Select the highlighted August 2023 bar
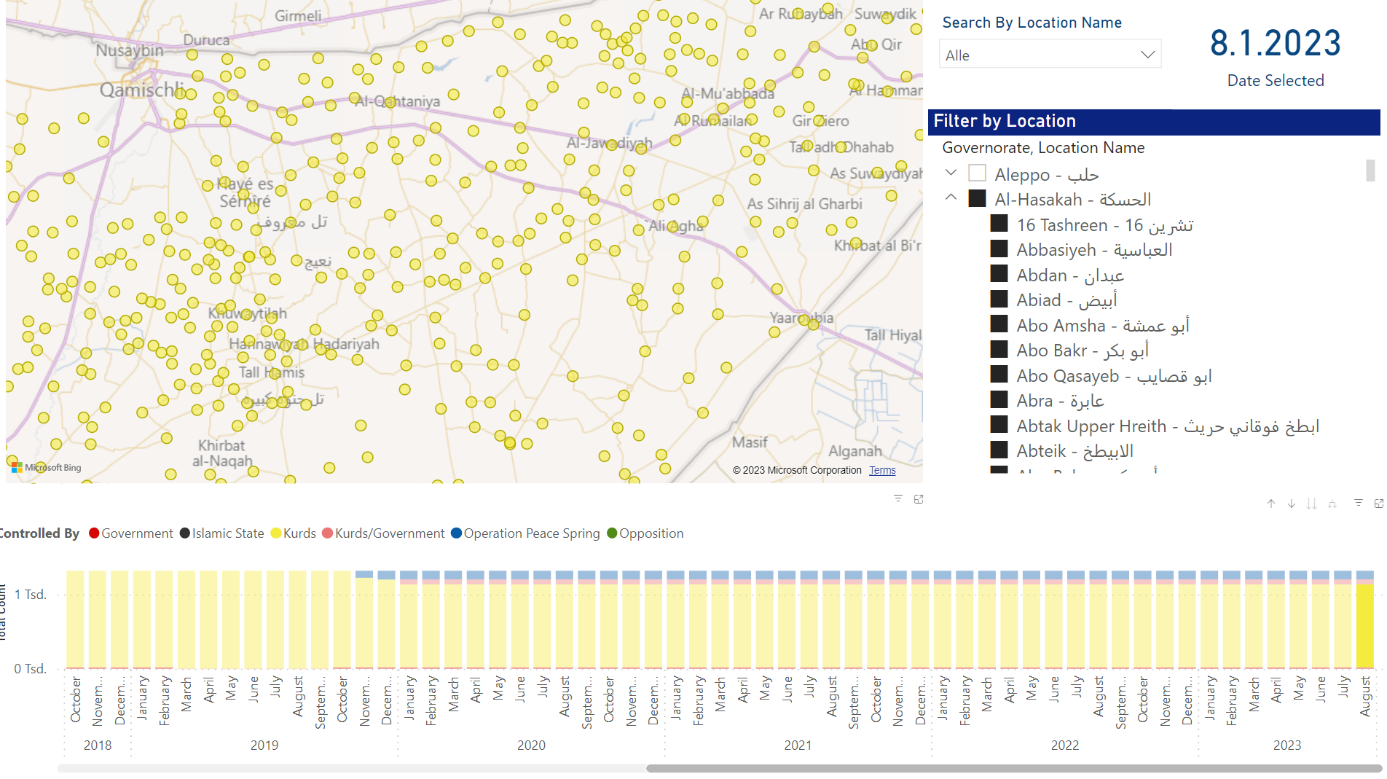This screenshot has height=779, width=1387. tap(1365, 625)
